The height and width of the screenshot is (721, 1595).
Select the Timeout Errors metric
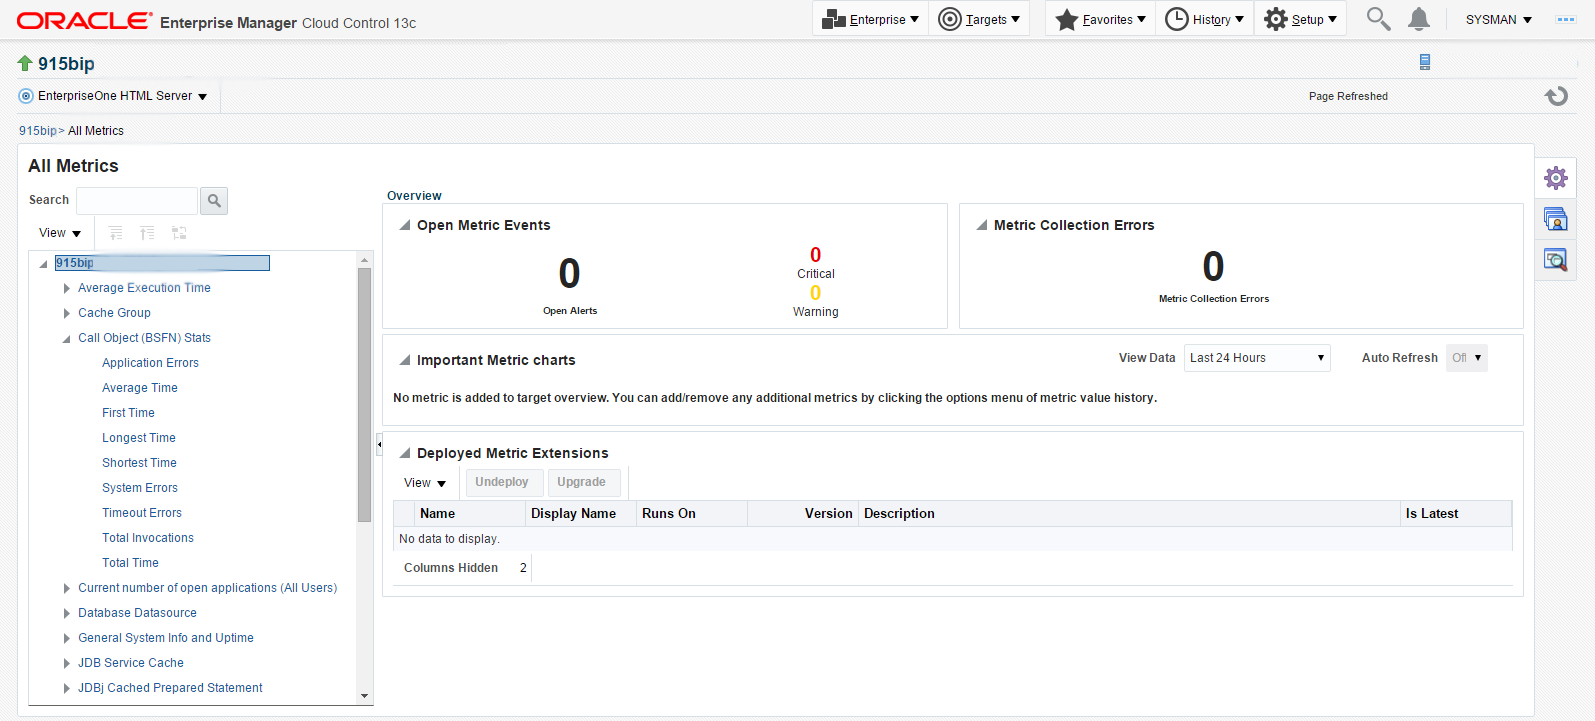(142, 513)
